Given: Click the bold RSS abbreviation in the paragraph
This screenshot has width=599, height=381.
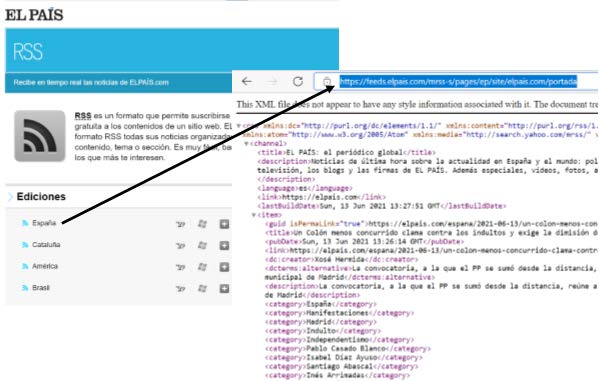Looking at the screenshot, I should (83, 115).
